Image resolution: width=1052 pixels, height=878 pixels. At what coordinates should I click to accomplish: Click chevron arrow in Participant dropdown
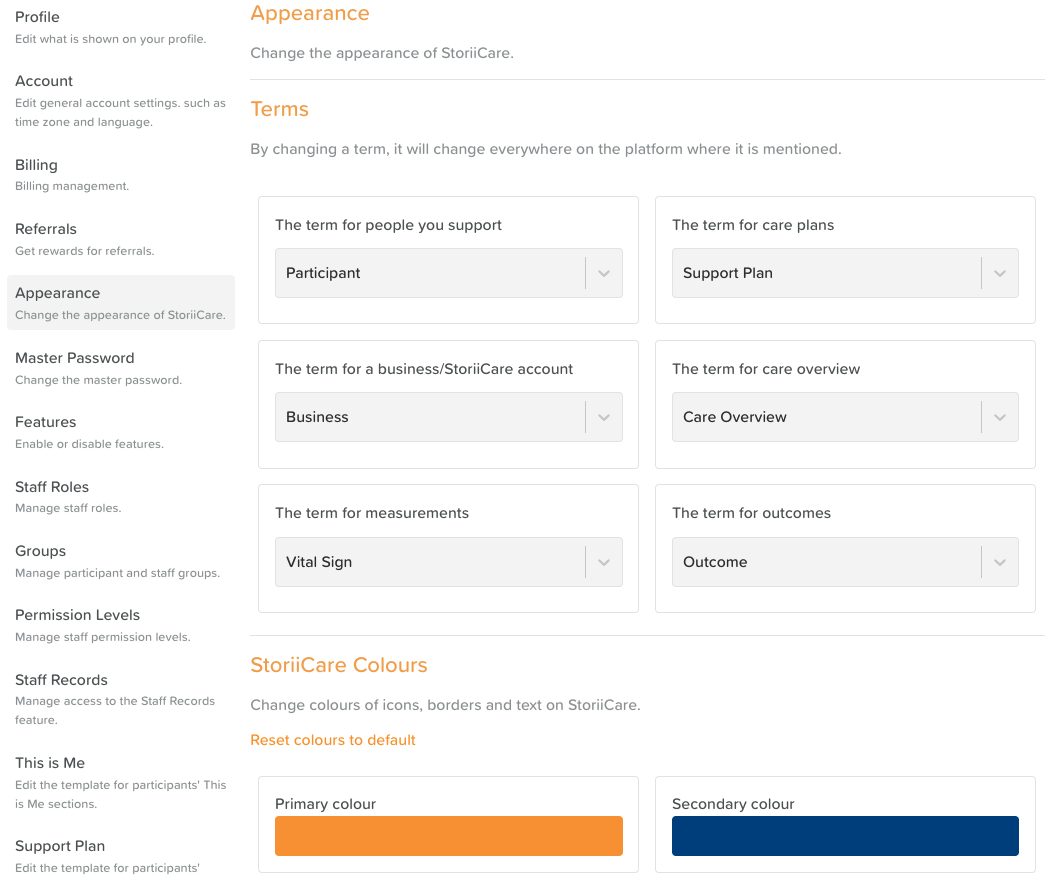tap(604, 274)
